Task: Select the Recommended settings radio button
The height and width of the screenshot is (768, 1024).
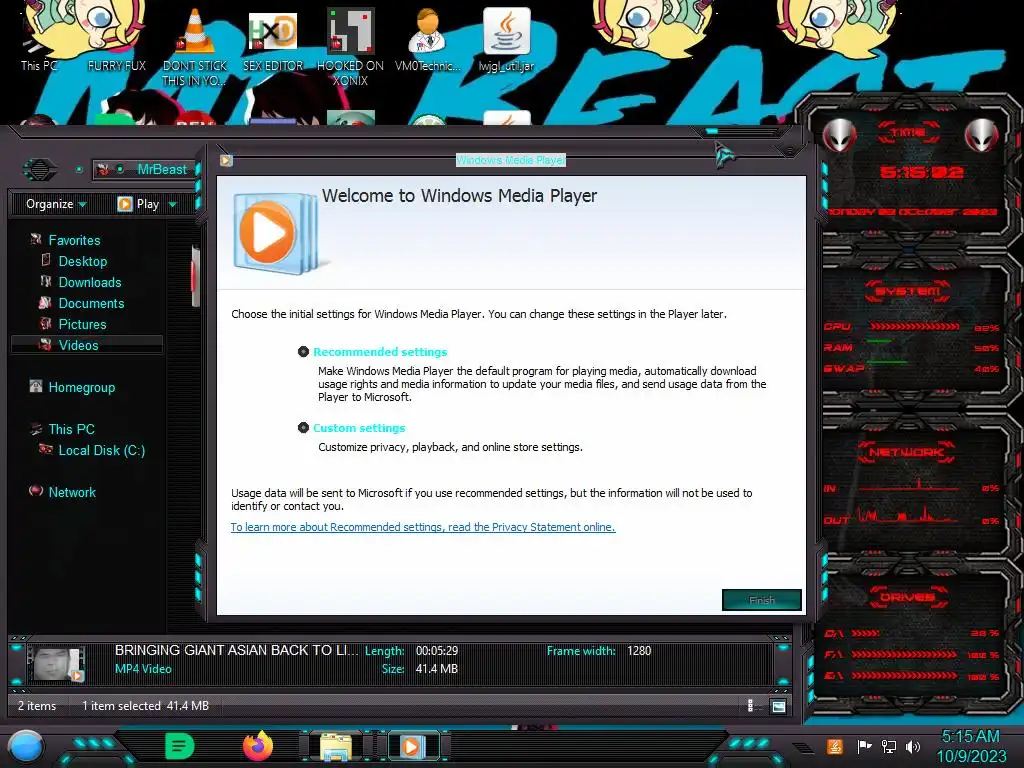Action: 303,352
